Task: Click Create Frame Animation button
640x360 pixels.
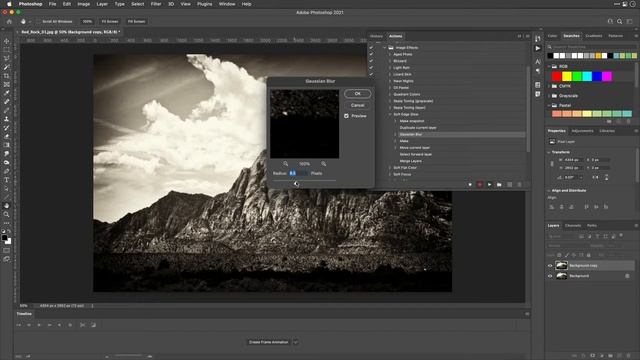Action: click(269, 342)
